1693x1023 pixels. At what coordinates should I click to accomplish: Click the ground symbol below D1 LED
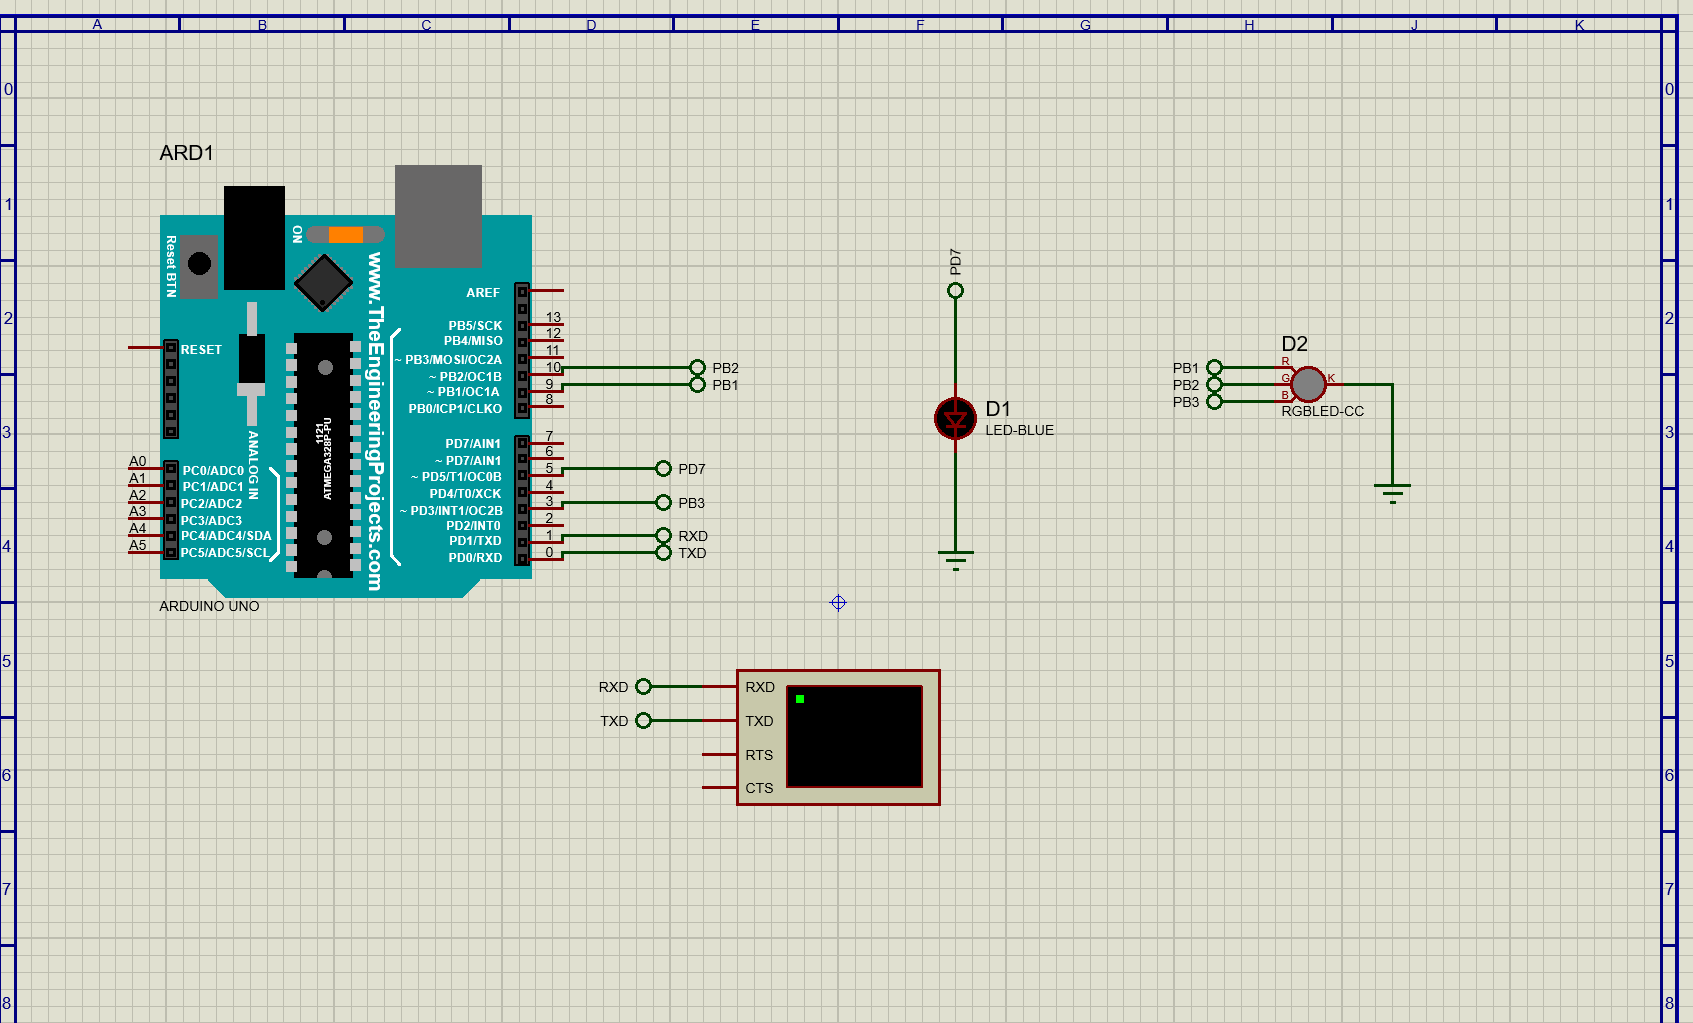click(x=956, y=560)
